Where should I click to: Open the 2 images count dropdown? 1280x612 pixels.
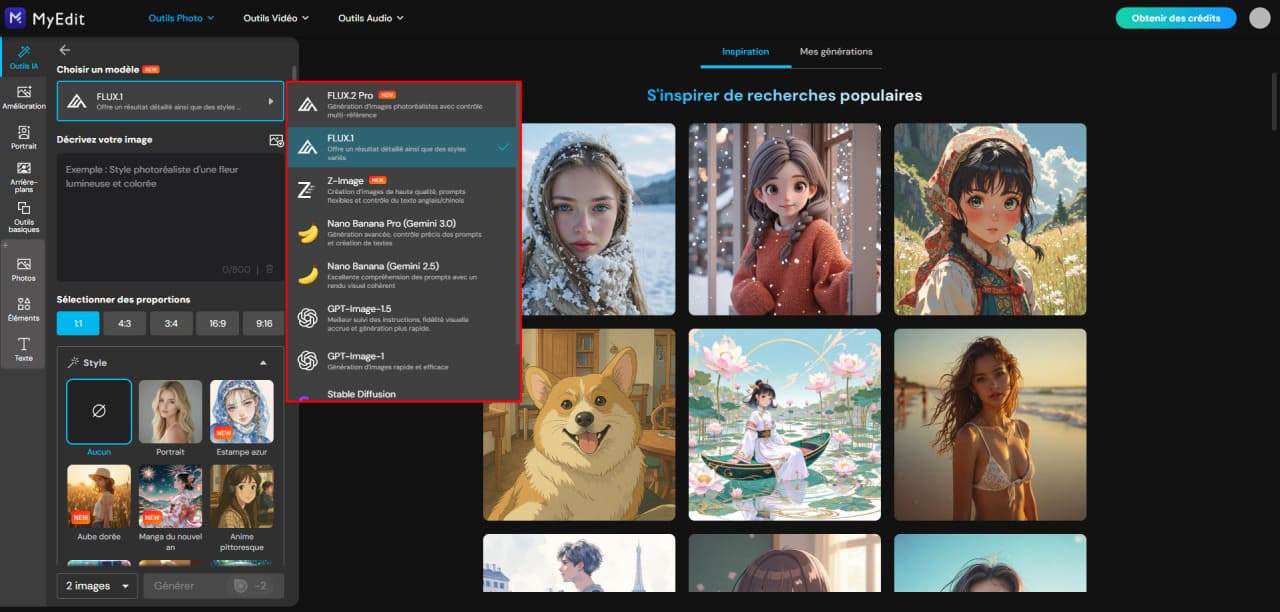(97, 586)
